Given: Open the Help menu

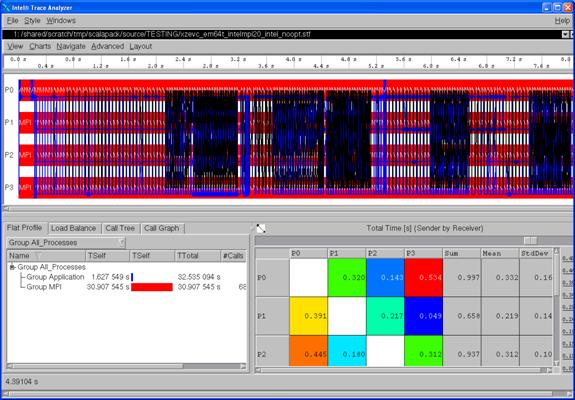Looking at the screenshot, I should pos(562,21).
